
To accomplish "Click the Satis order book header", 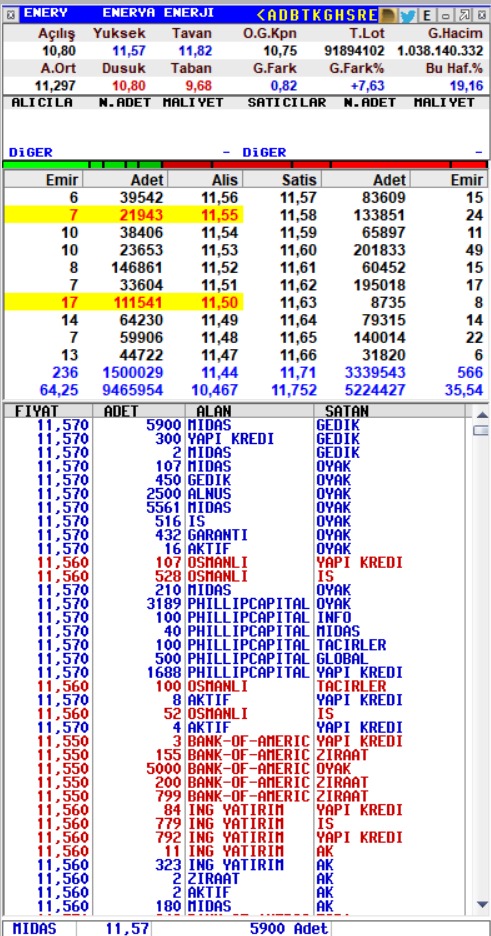I will pos(282,179).
